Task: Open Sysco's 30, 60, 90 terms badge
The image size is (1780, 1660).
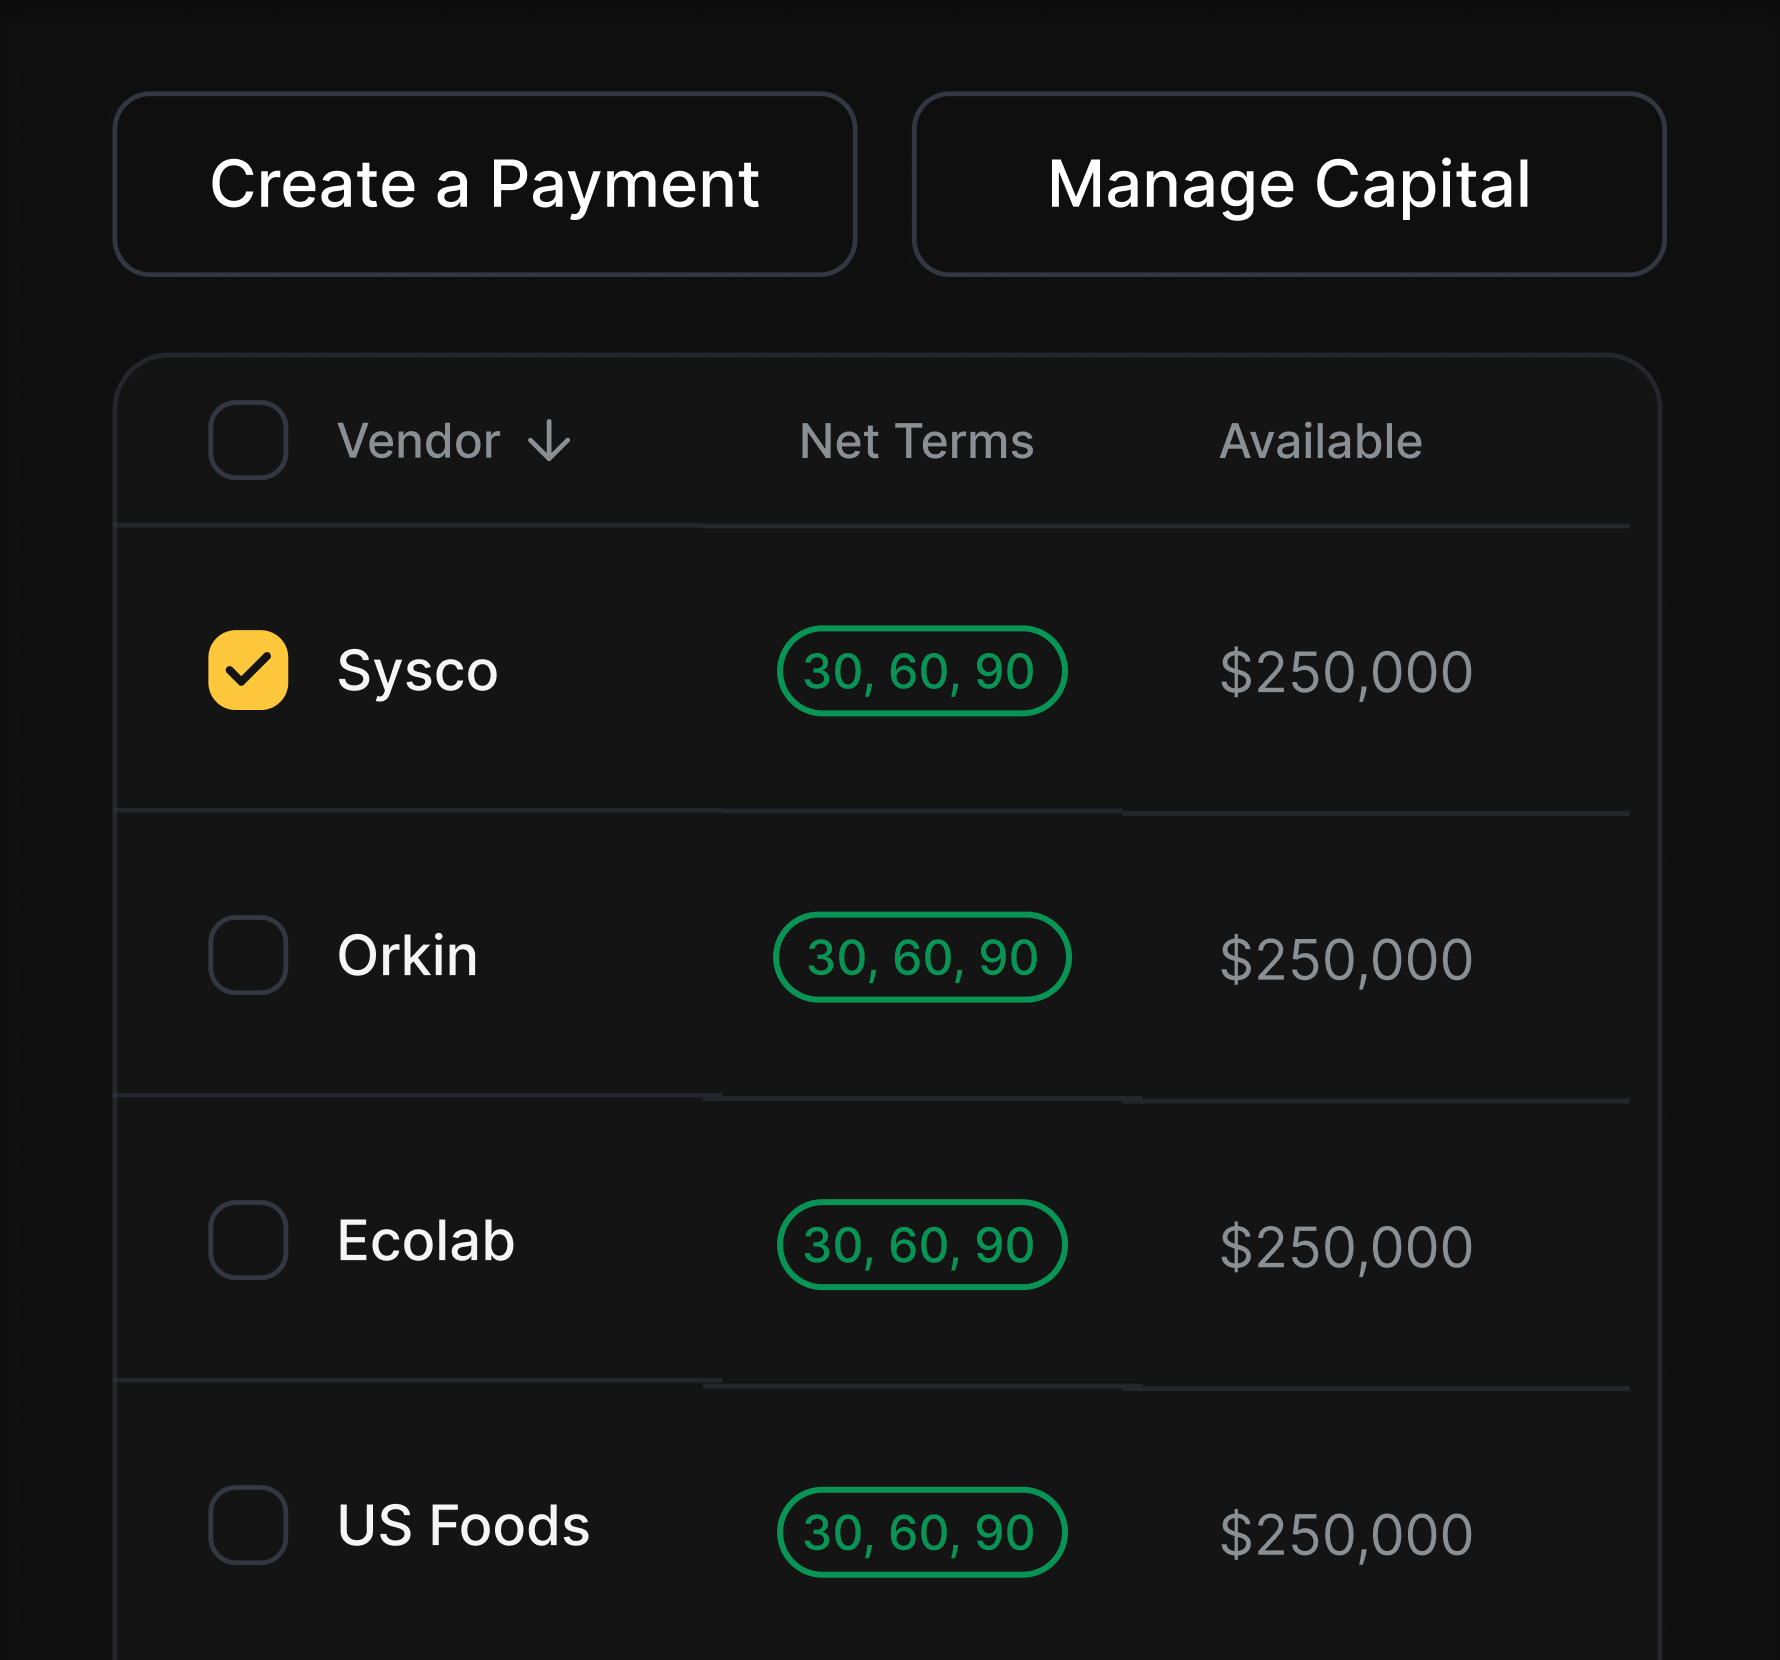Action: [x=921, y=671]
